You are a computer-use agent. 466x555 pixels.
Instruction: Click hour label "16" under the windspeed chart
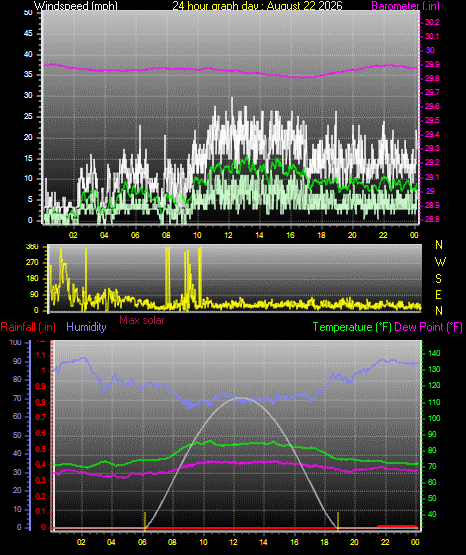290,235
